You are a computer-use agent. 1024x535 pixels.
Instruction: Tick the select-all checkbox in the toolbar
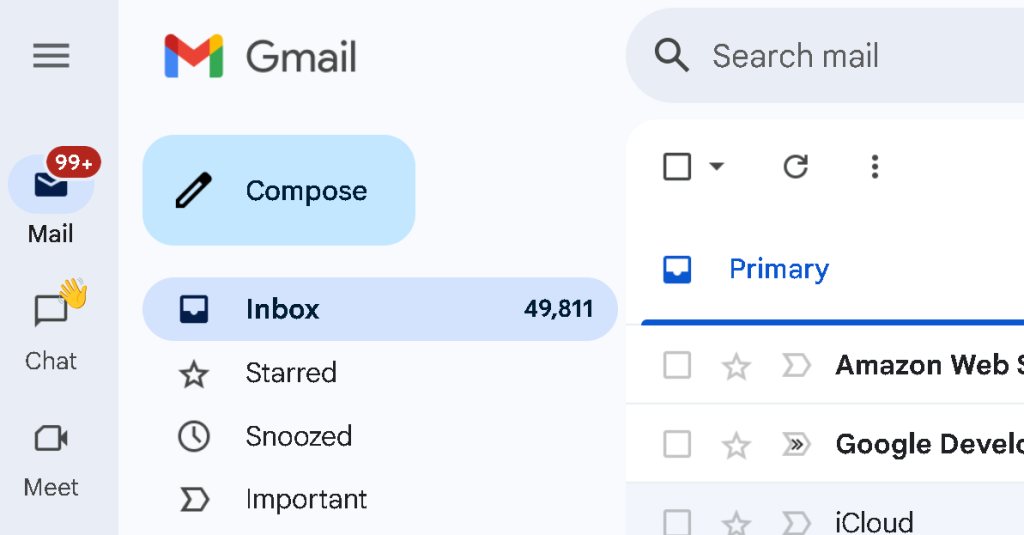(x=677, y=167)
